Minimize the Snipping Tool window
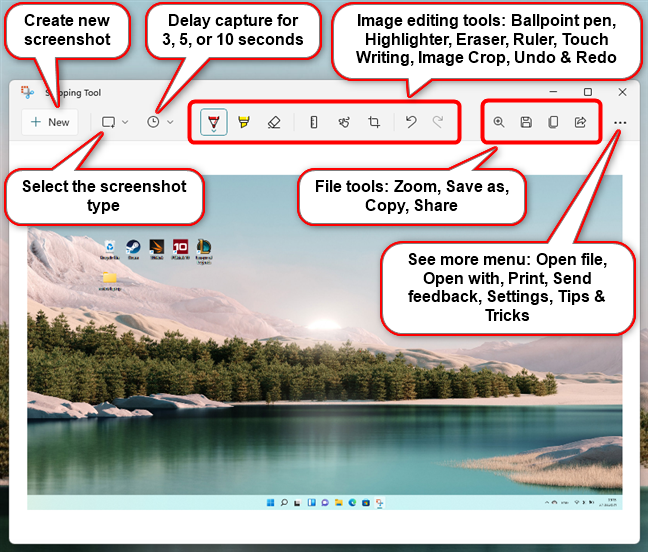The width and height of the screenshot is (648, 552). pyautogui.click(x=553, y=92)
